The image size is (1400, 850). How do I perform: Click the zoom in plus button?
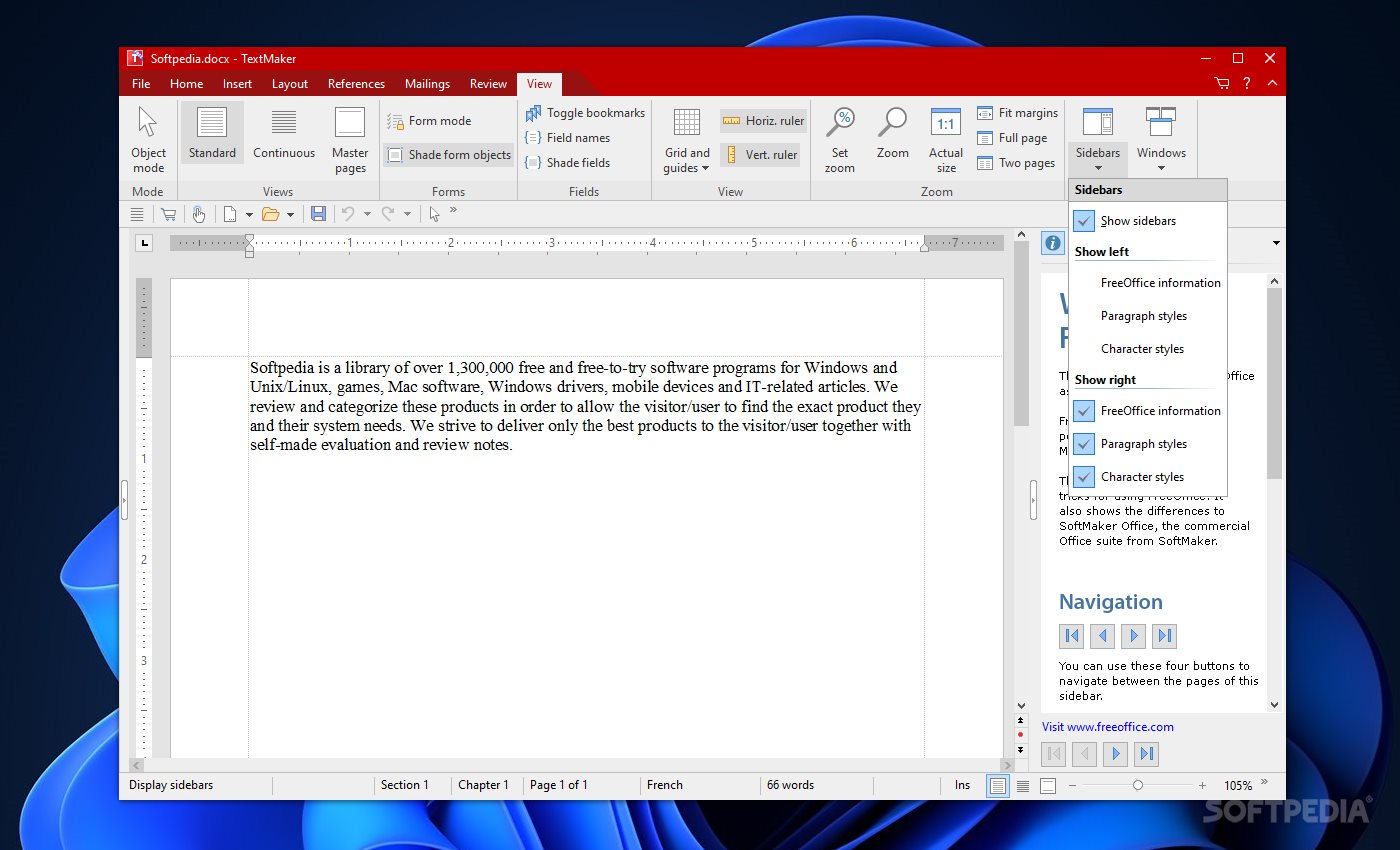pos(1203,786)
